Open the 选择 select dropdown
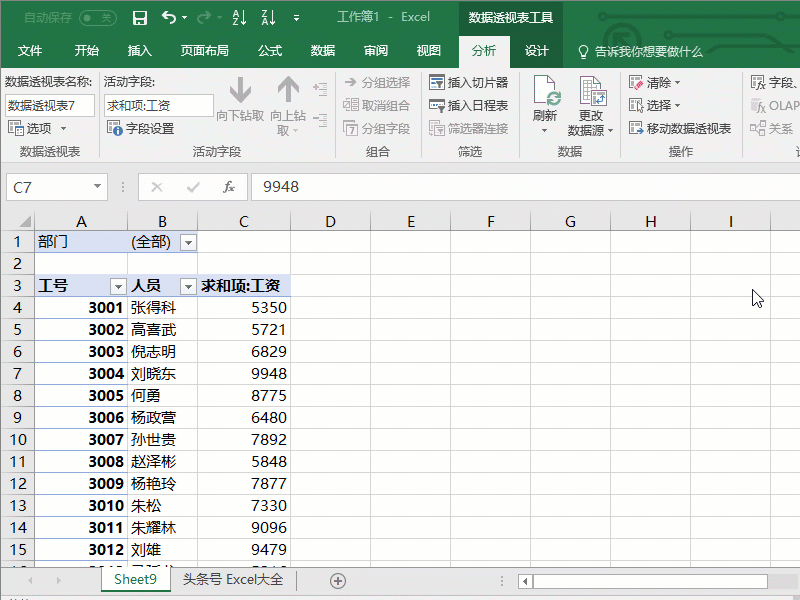This screenshot has width=800, height=600. 655,105
